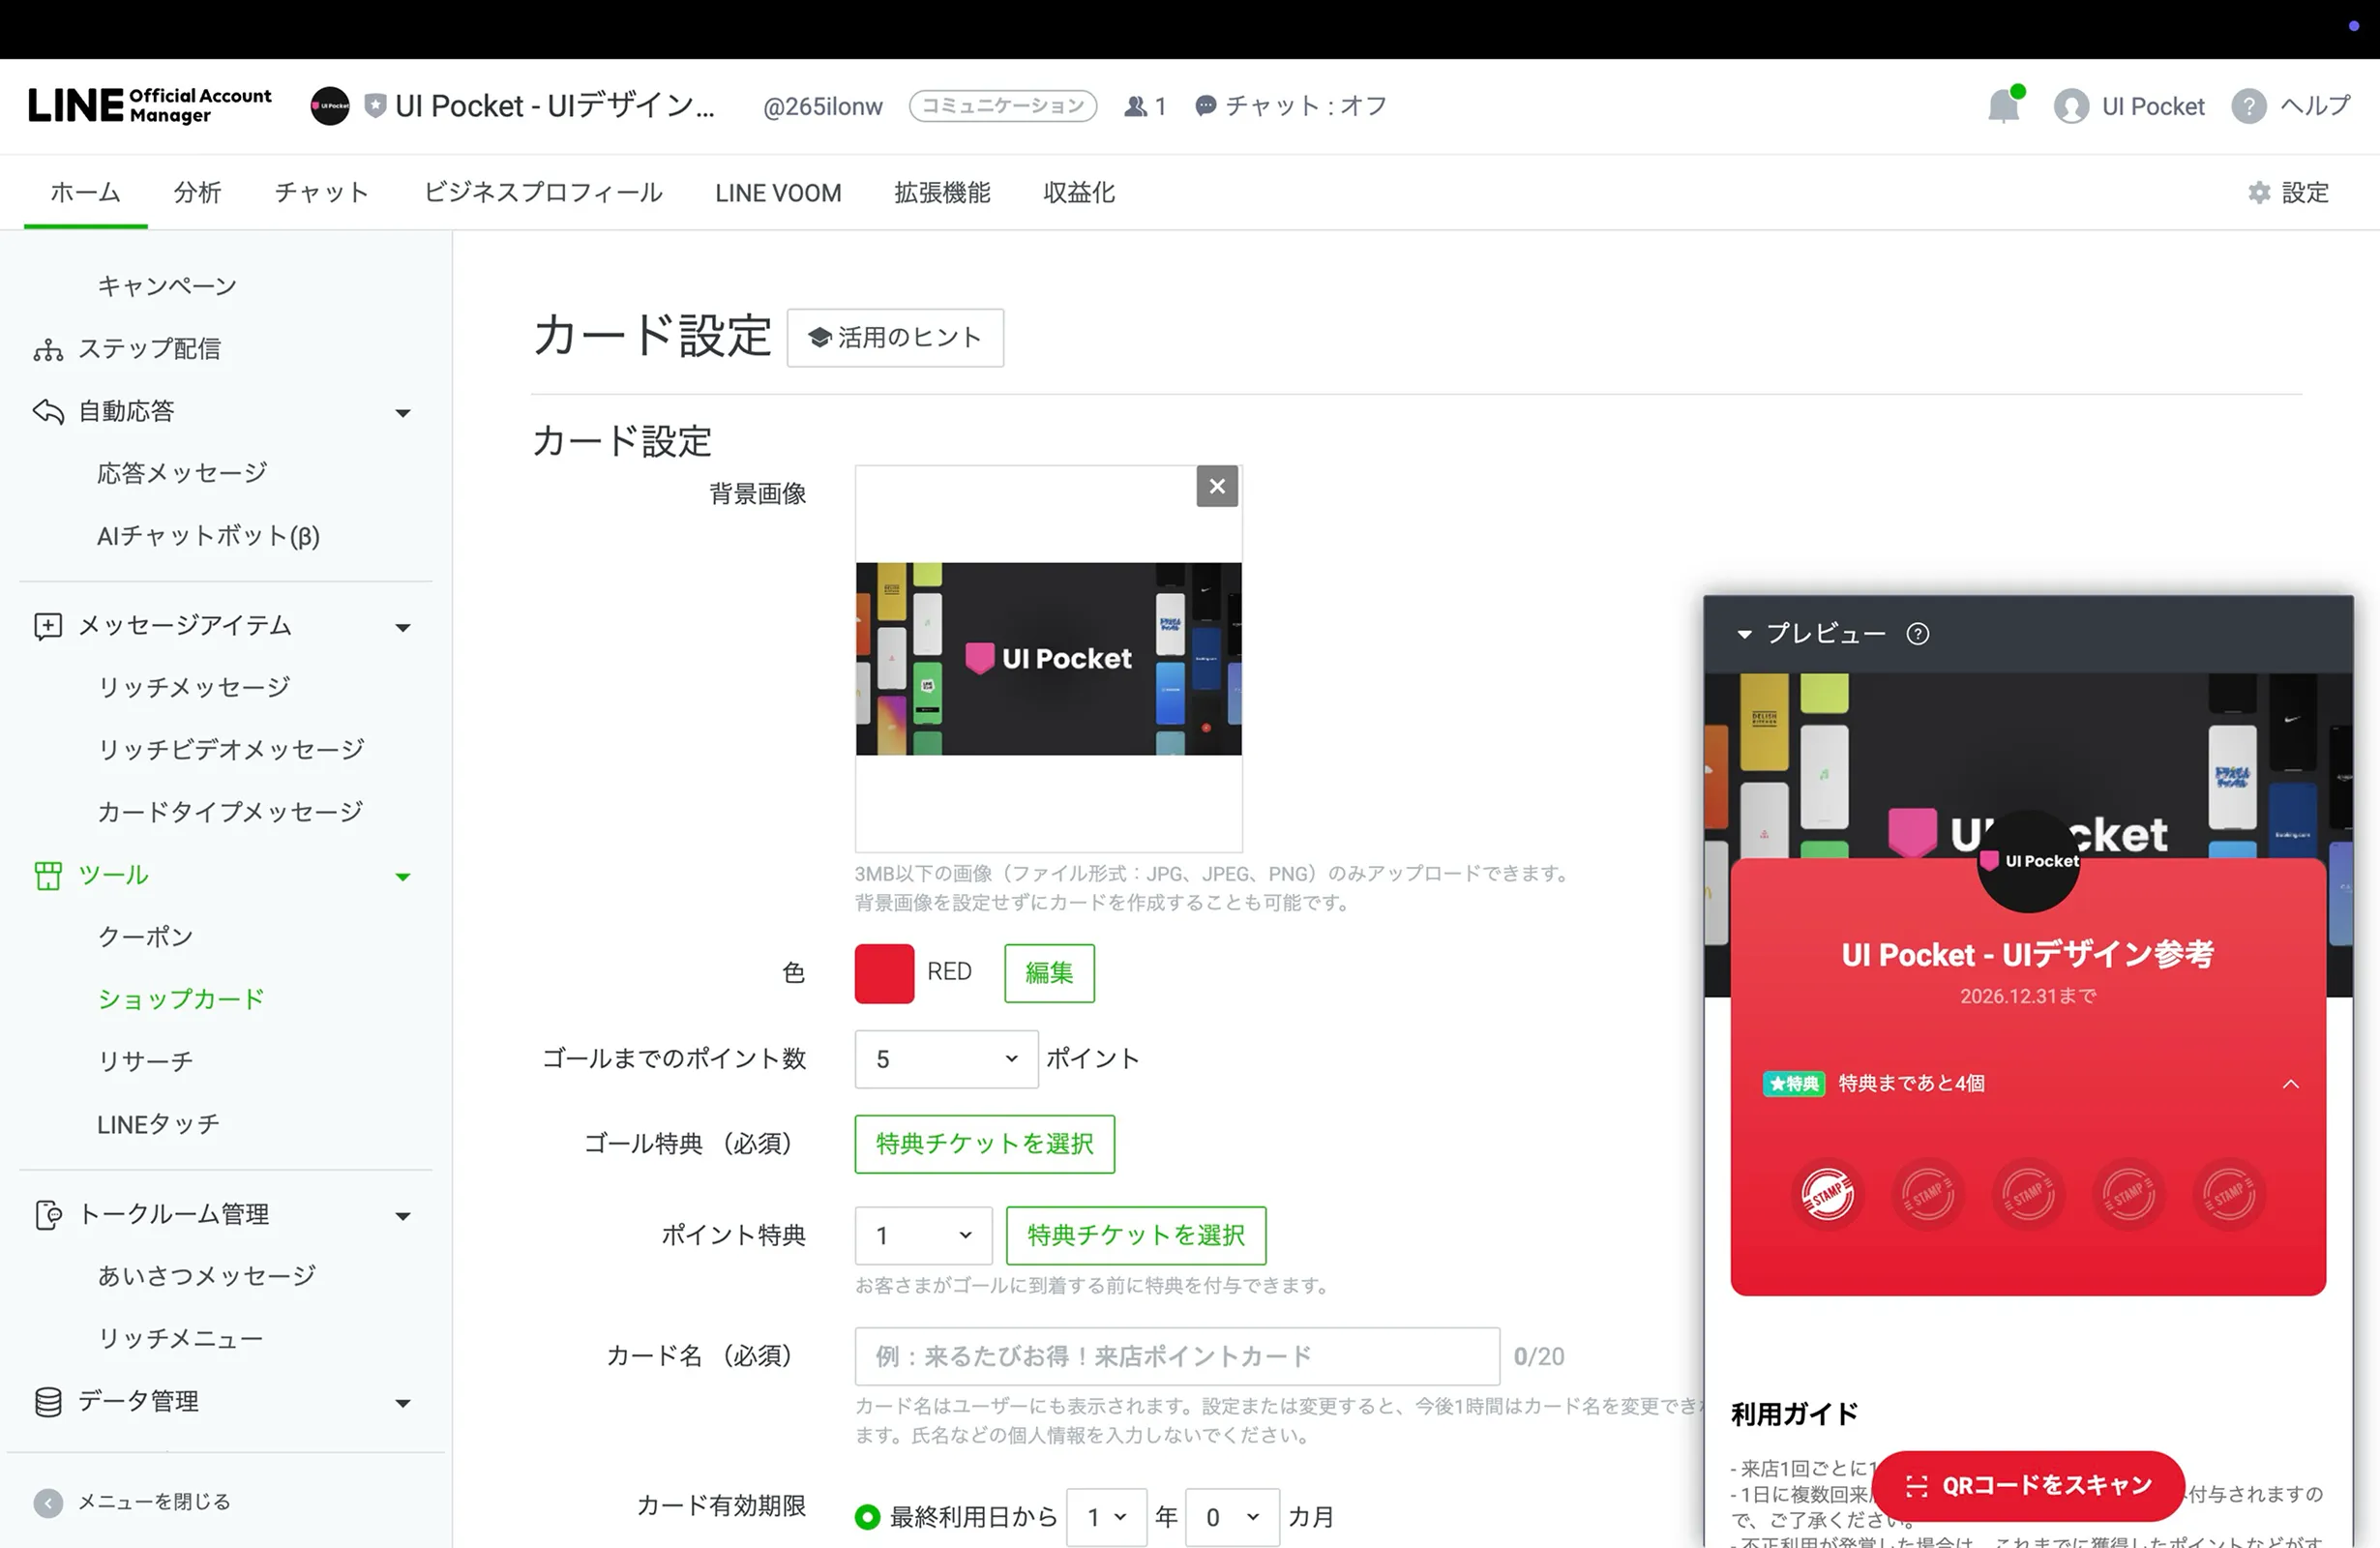This screenshot has width=2380, height=1548.
Task: Switch to the 分析 tab
Action: [x=197, y=192]
